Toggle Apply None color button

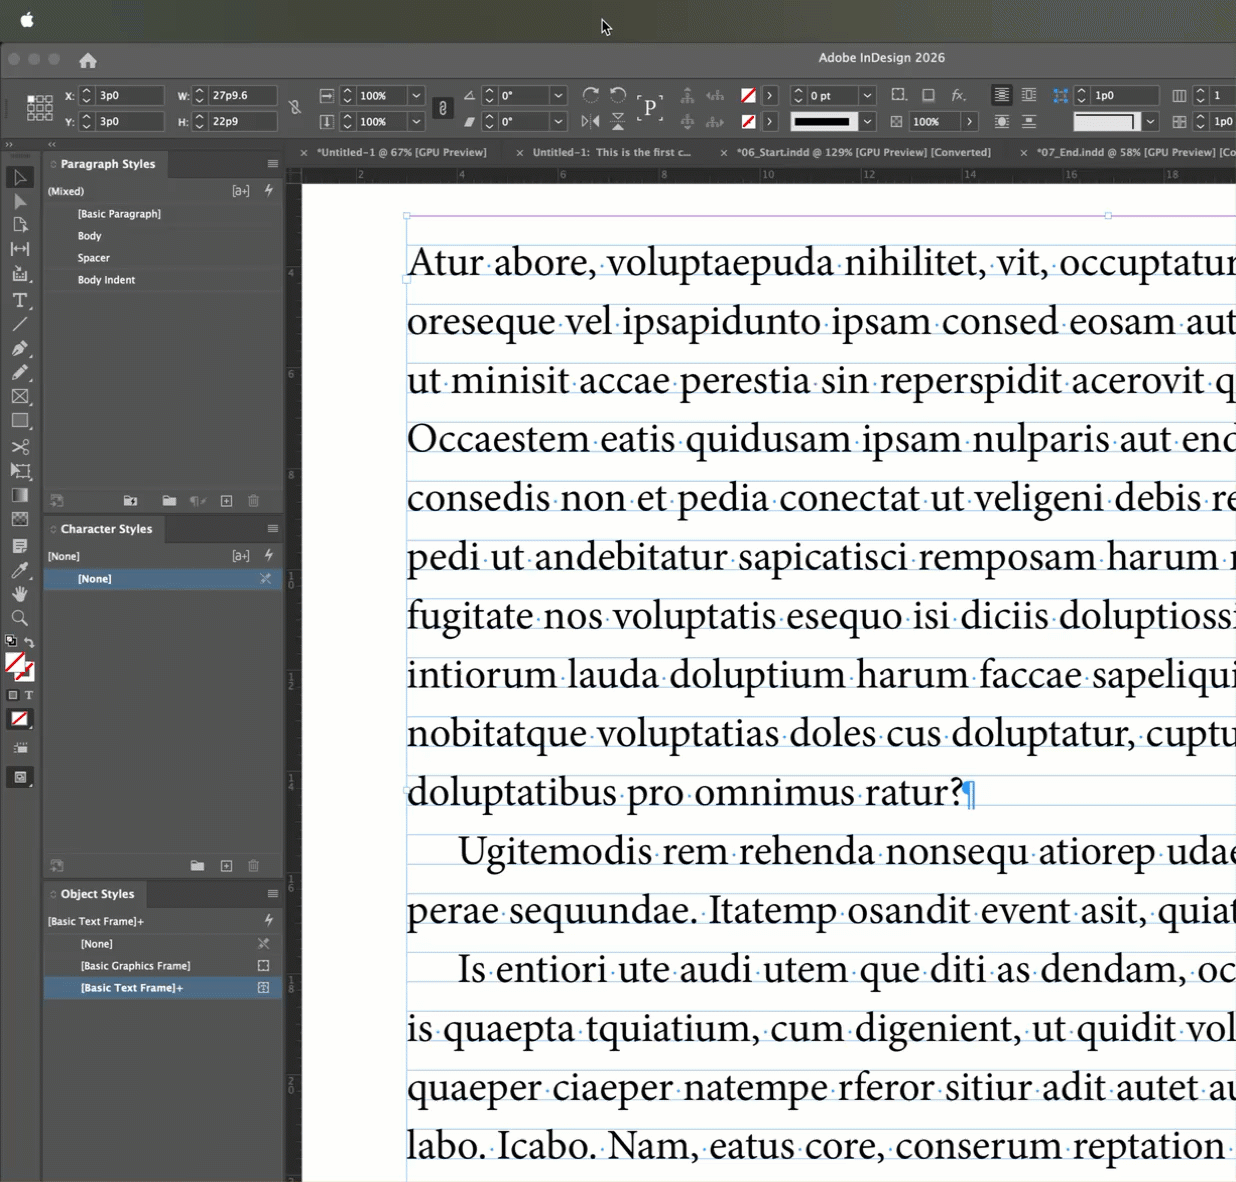20,719
